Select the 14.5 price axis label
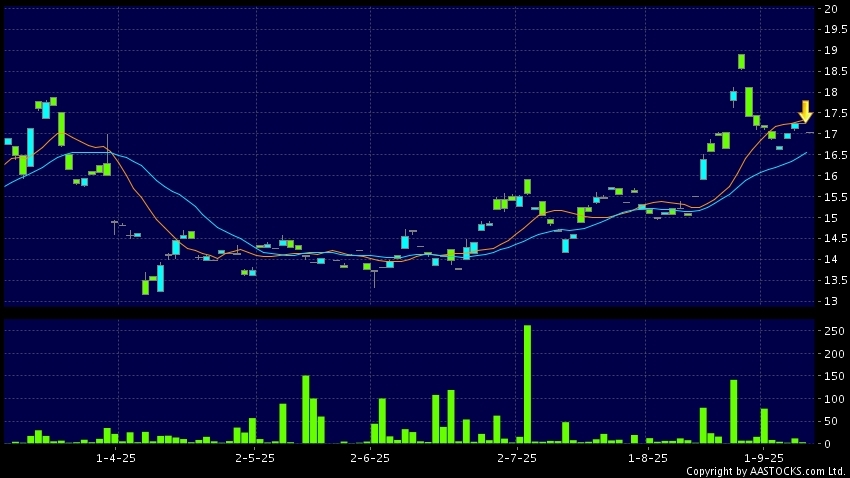Screen dimensions: 850x478 pos(835,238)
